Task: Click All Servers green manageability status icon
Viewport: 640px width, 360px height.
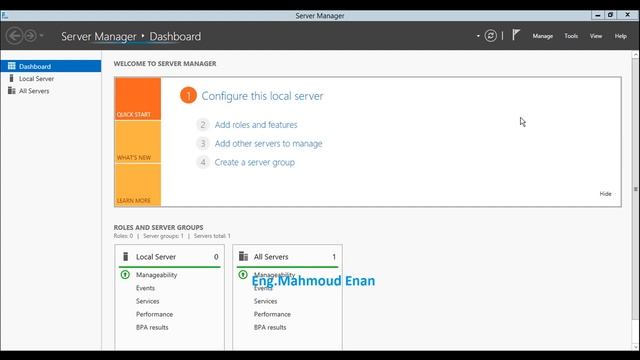Action: pyautogui.click(x=243, y=275)
